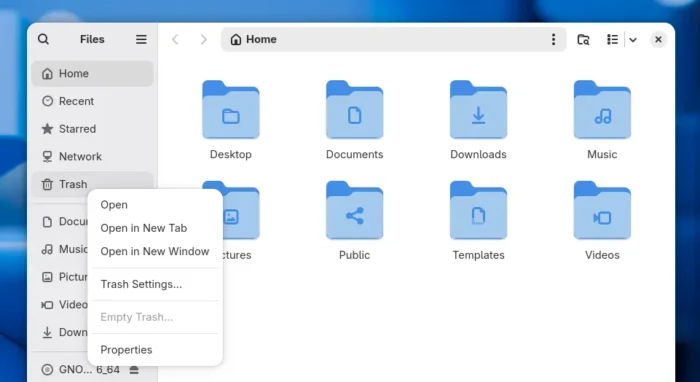The height and width of the screenshot is (382, 700).
Task: Select the Downloads folder in main view
Action: 478,110
